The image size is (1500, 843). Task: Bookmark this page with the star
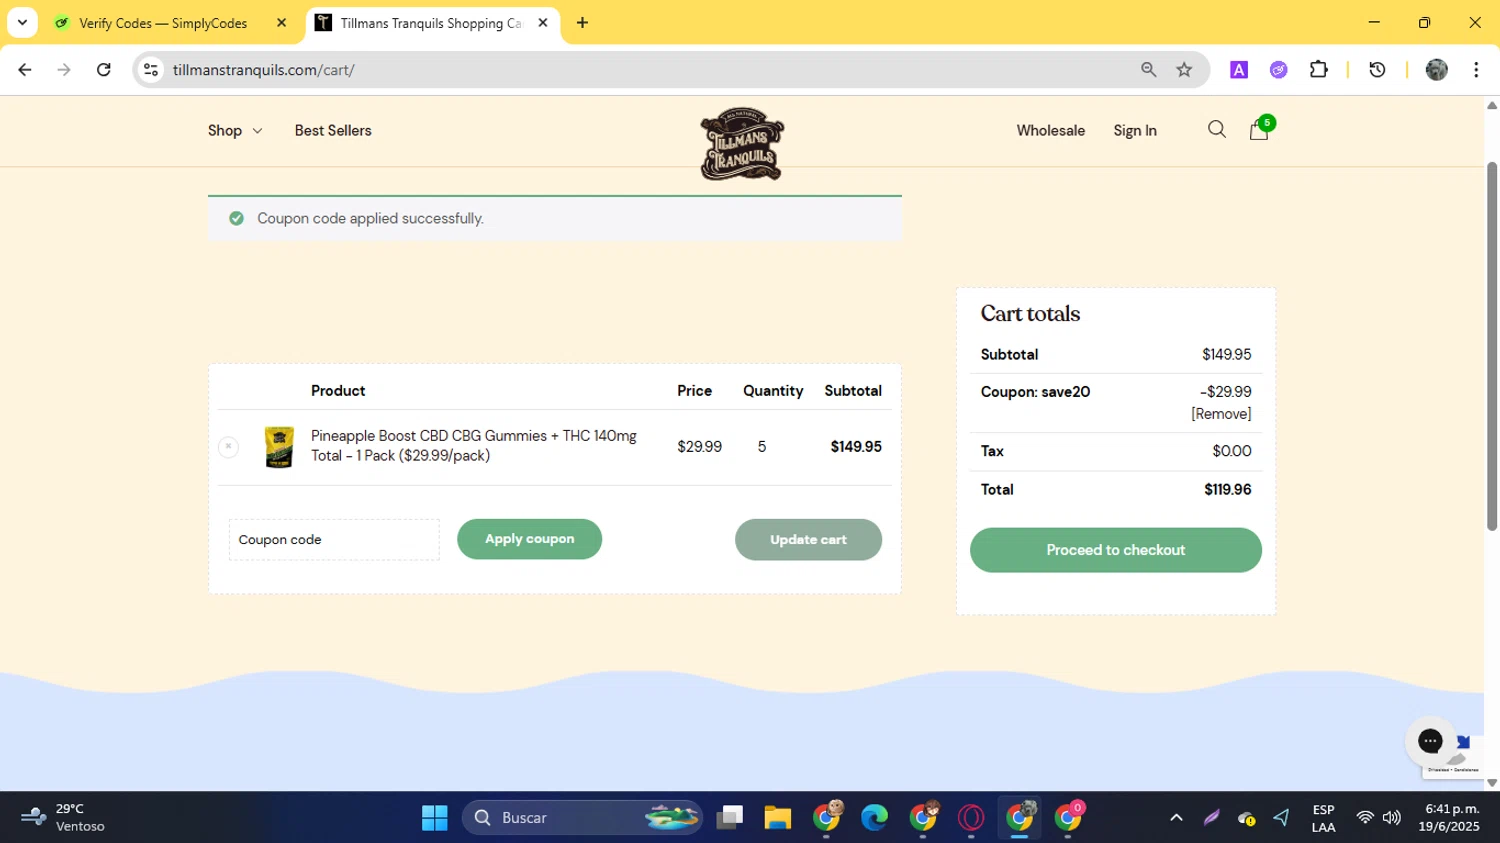click(x=1185, y=70)
